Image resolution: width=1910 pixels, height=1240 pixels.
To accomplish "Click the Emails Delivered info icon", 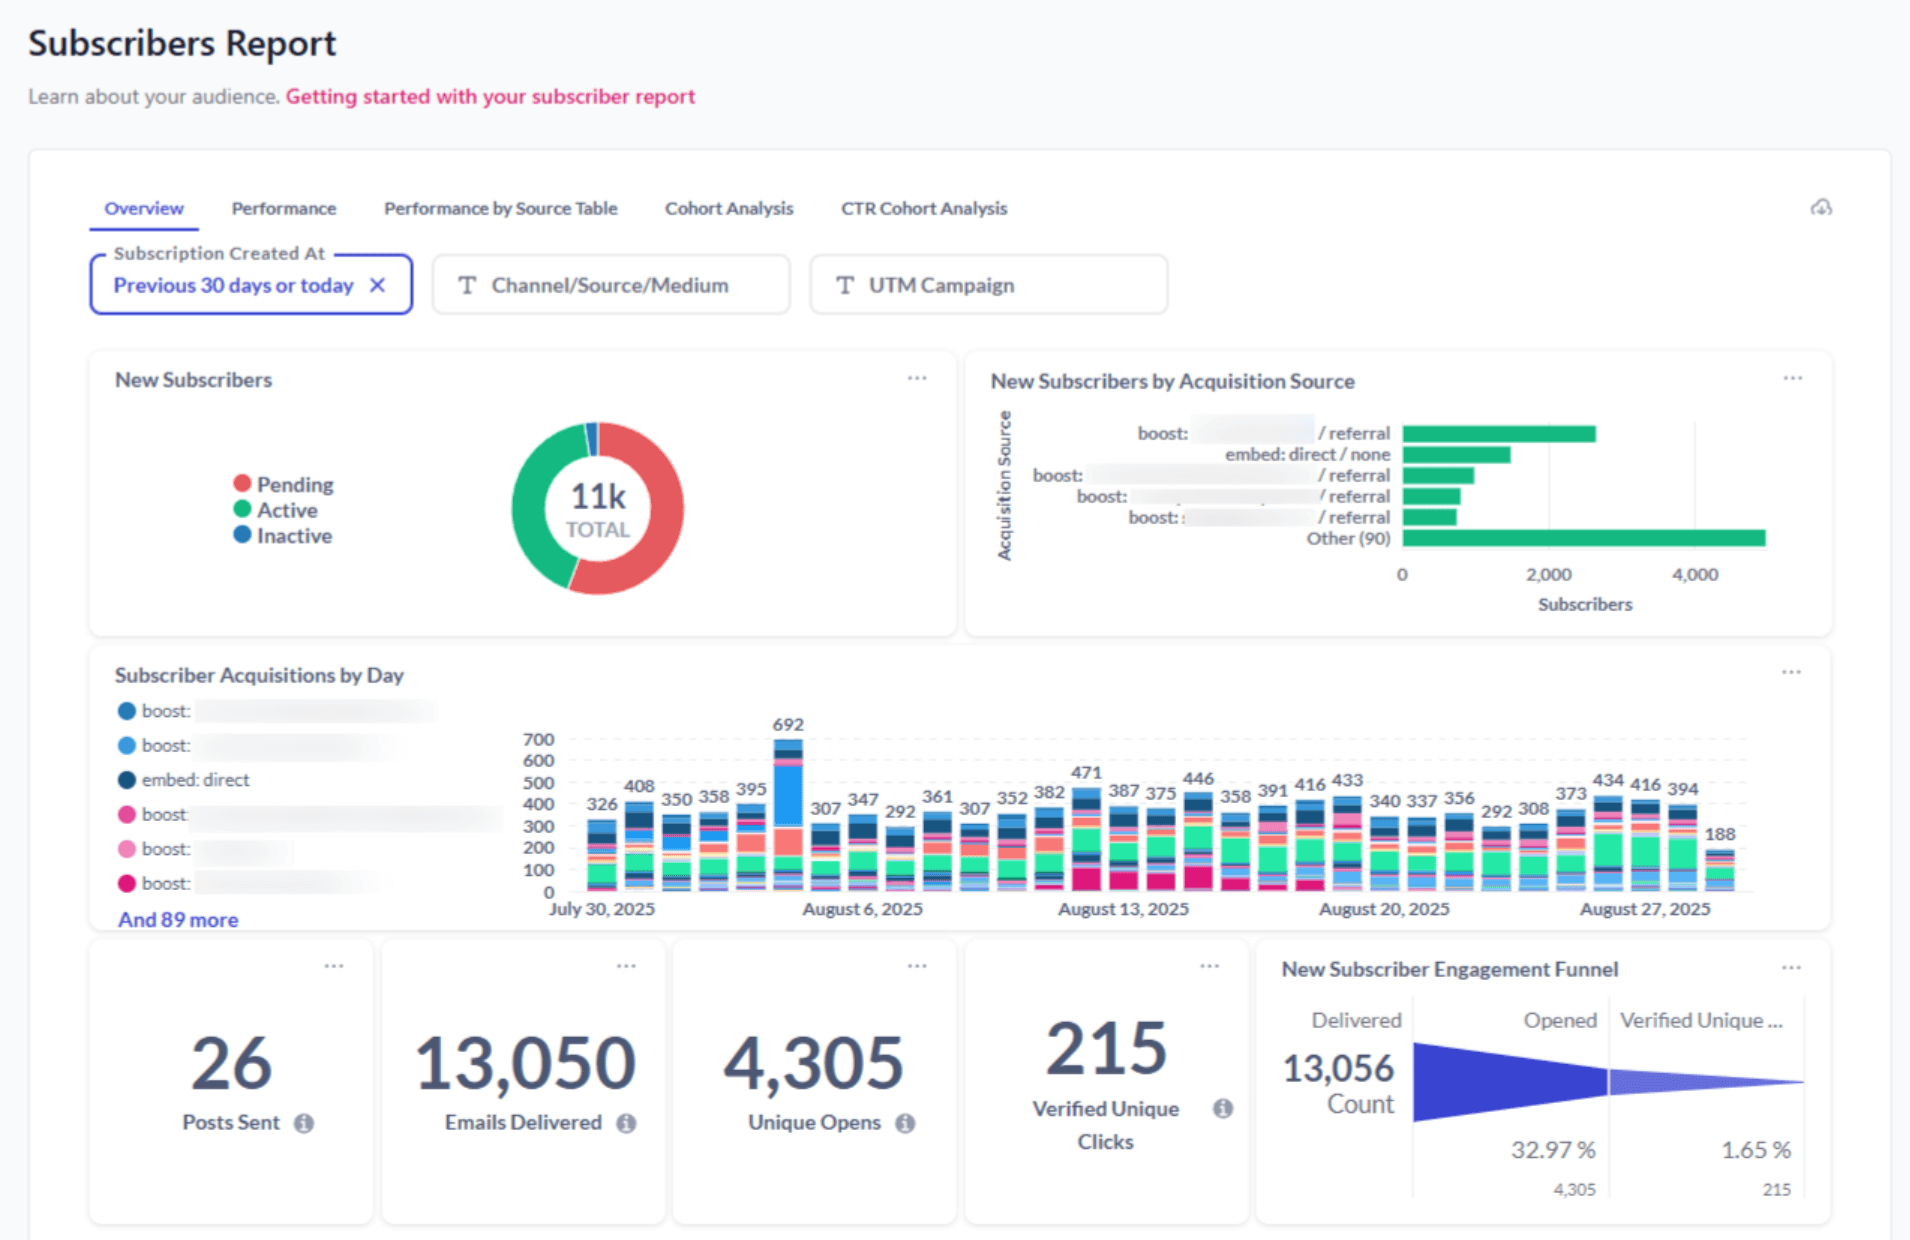I will tap(627, 1122).
